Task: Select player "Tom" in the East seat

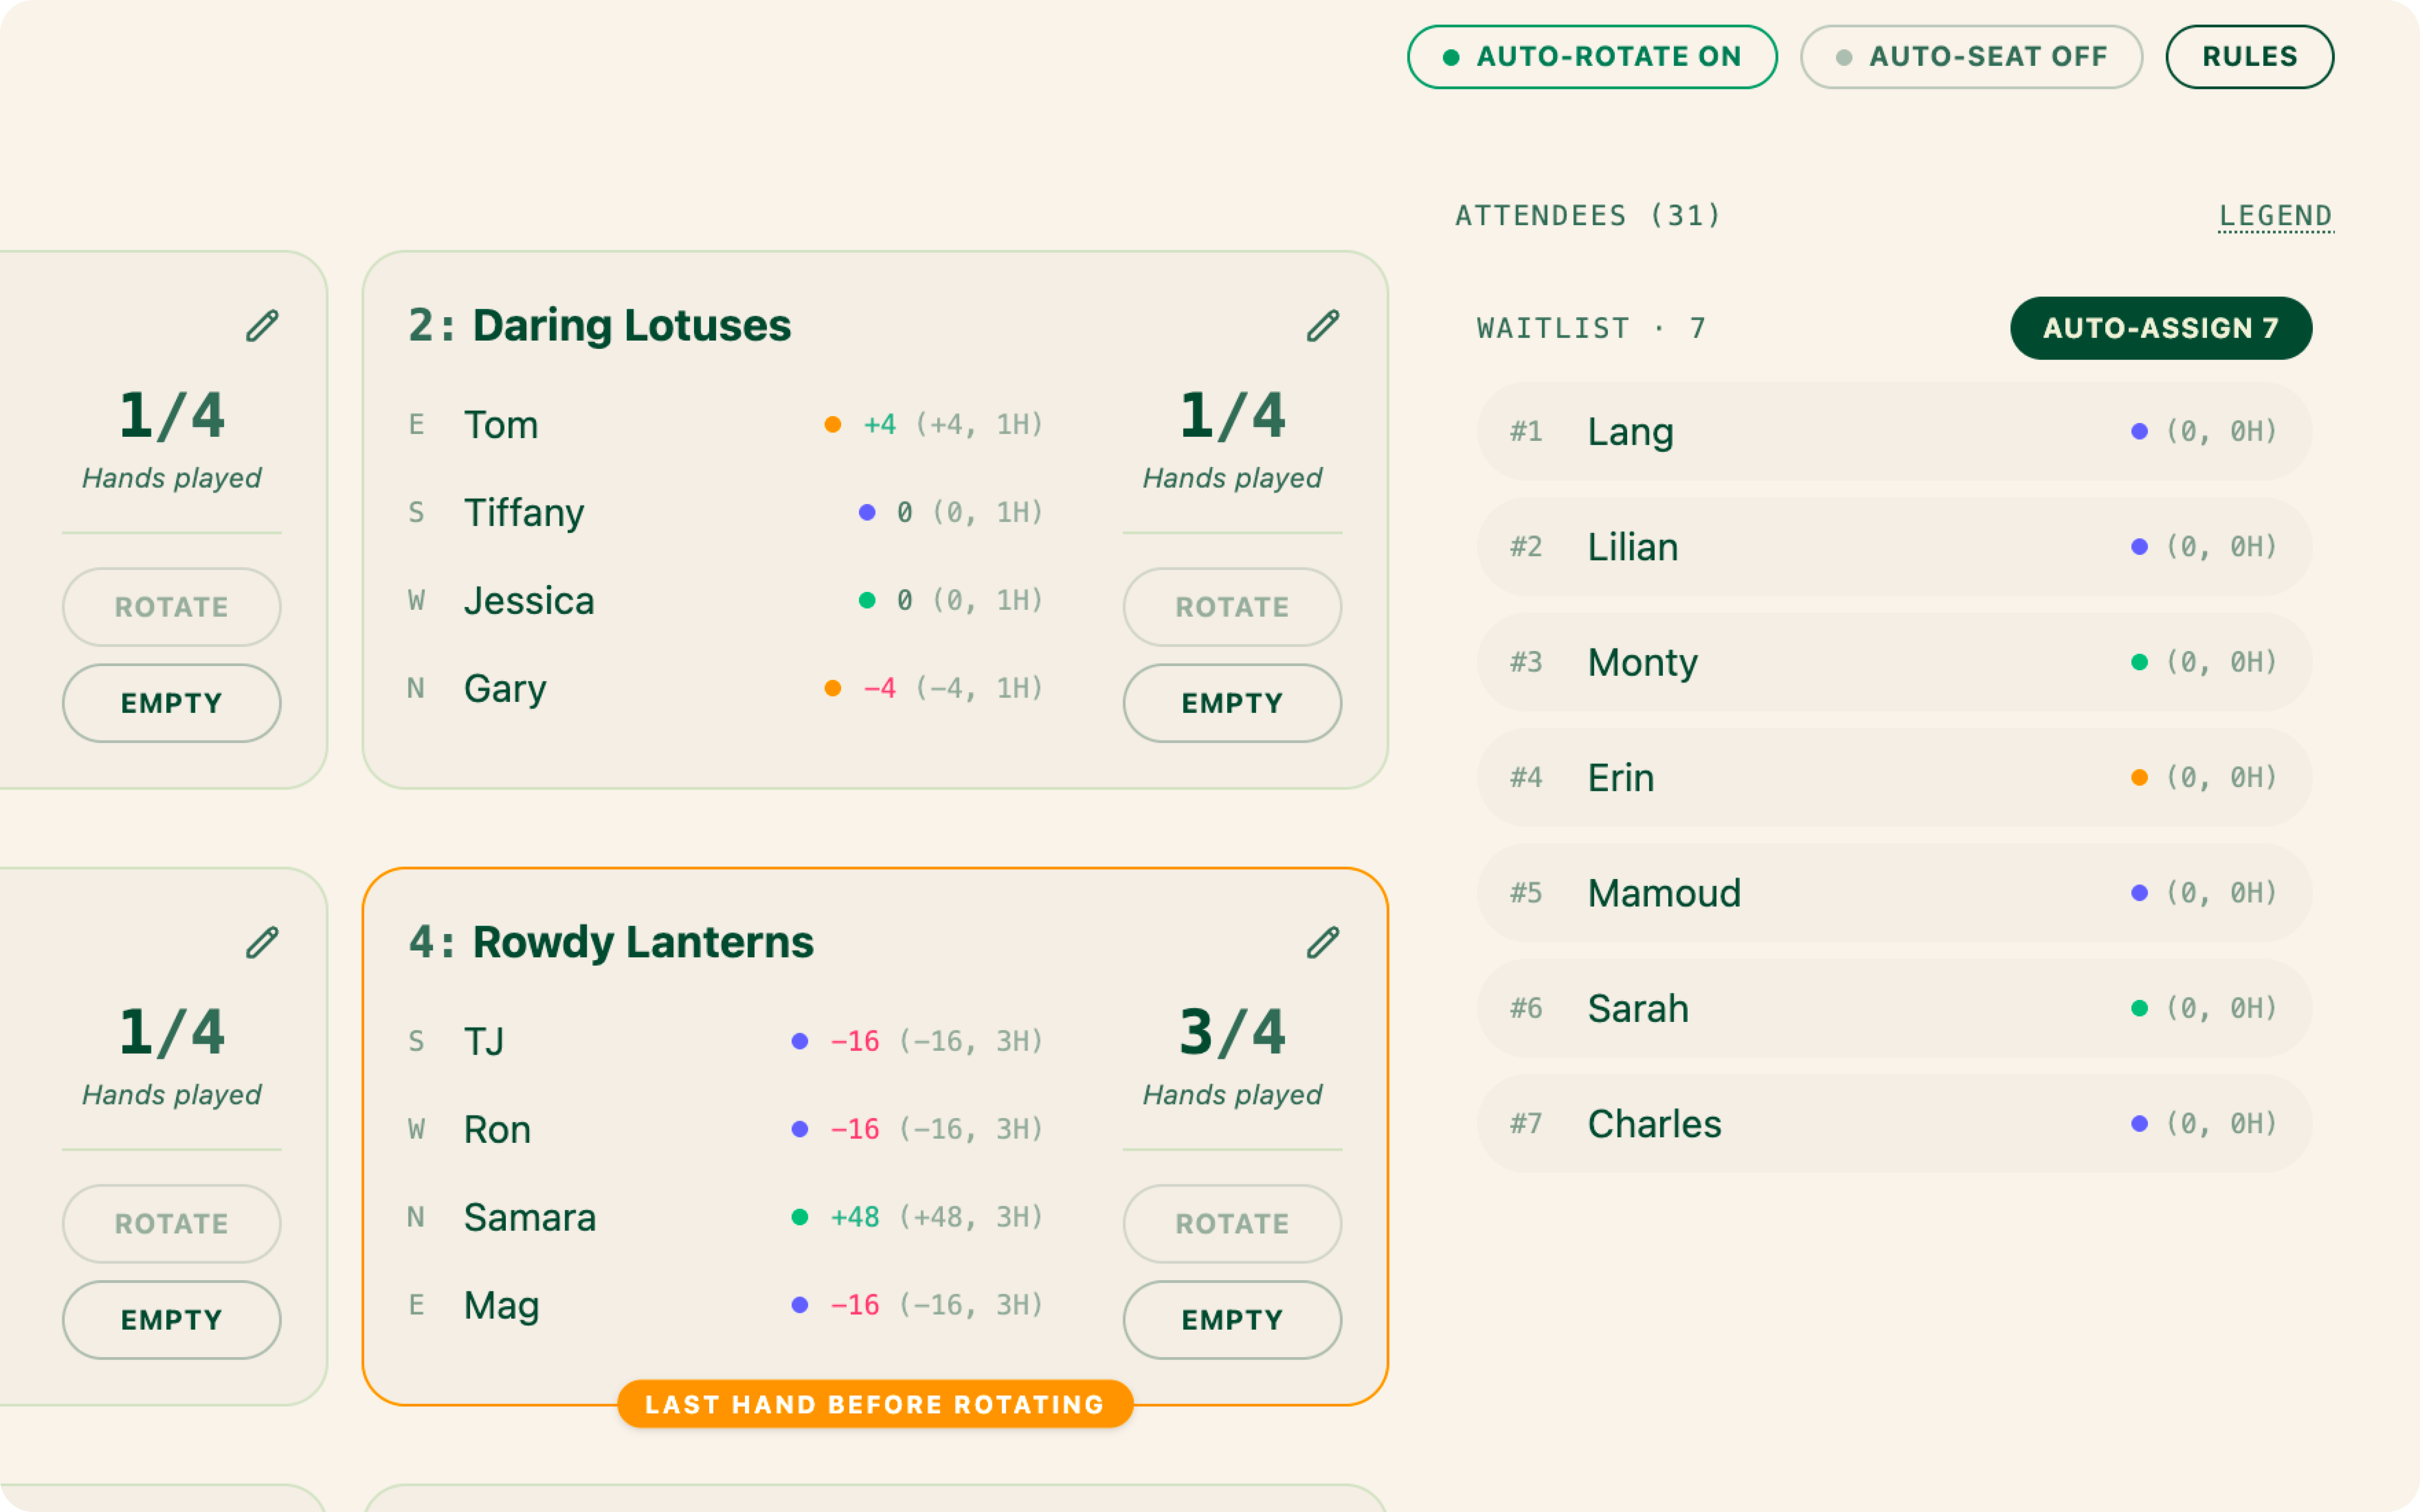Action: tap(501, 425)
